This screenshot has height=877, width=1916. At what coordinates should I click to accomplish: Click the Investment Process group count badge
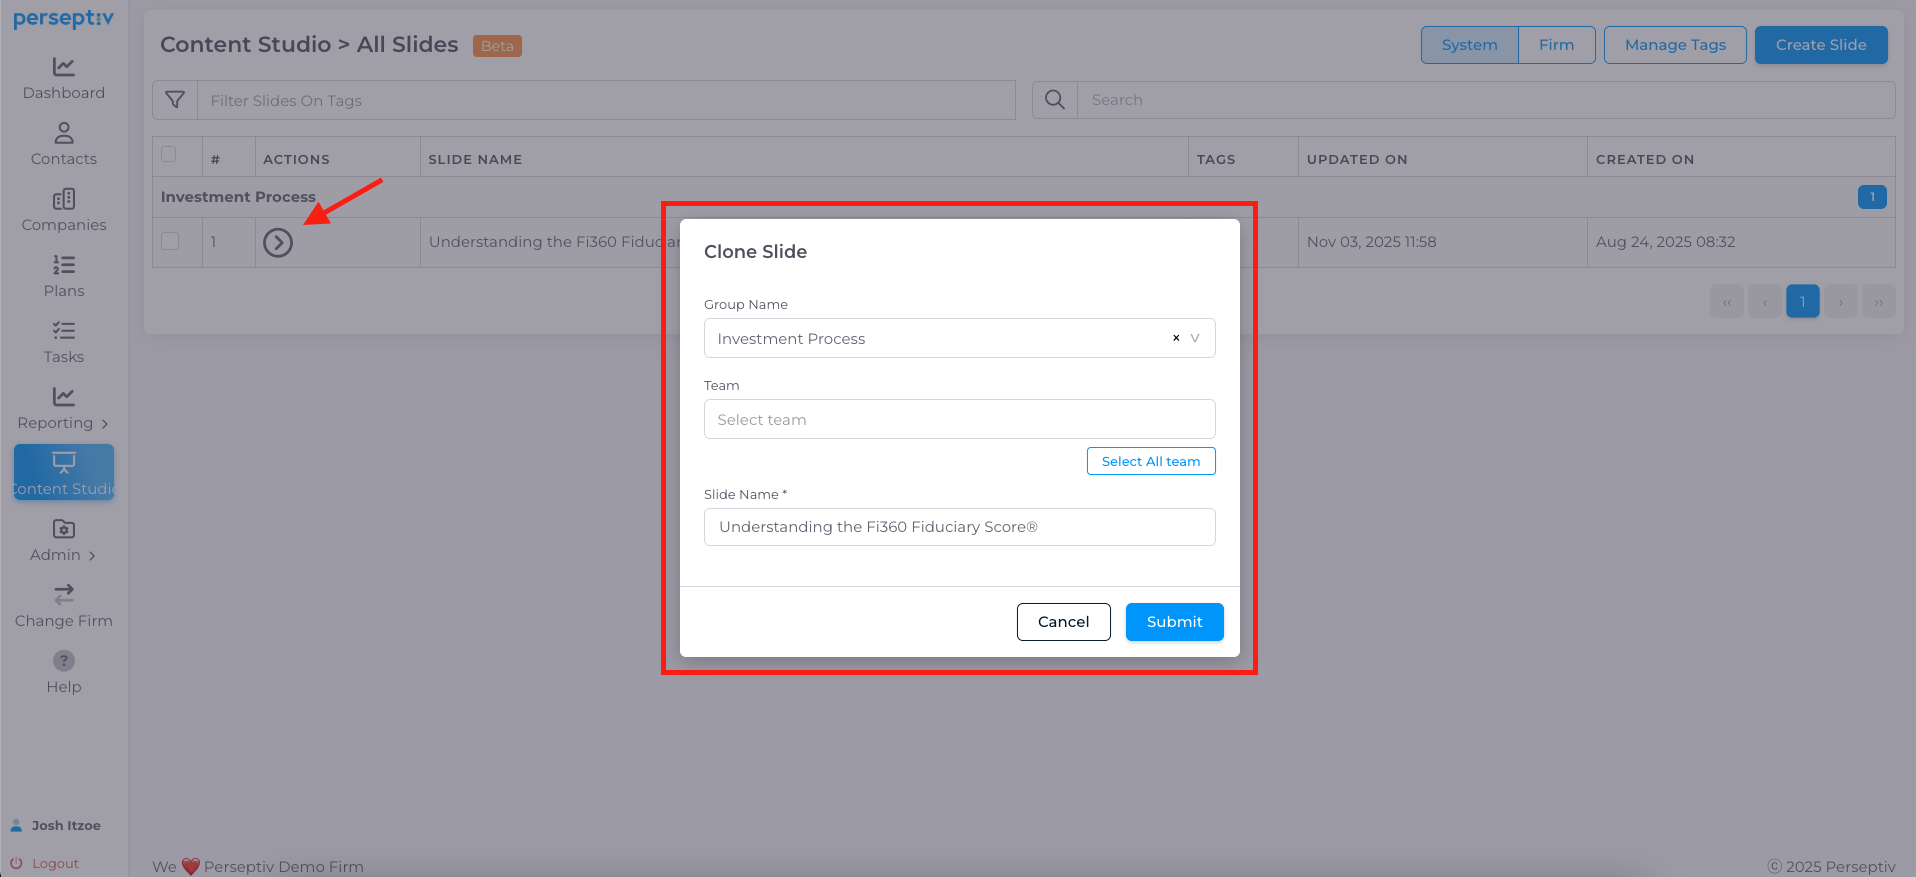coord(1873,197)
